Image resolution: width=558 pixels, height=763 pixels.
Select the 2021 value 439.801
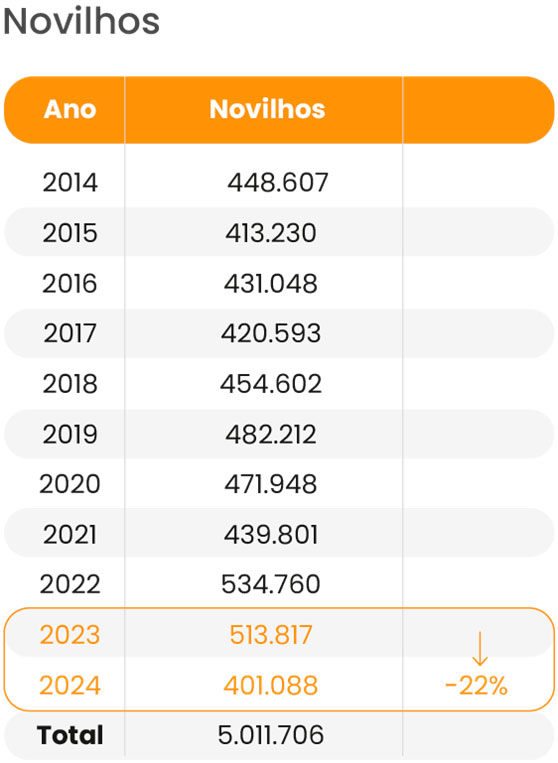point(270,535)
